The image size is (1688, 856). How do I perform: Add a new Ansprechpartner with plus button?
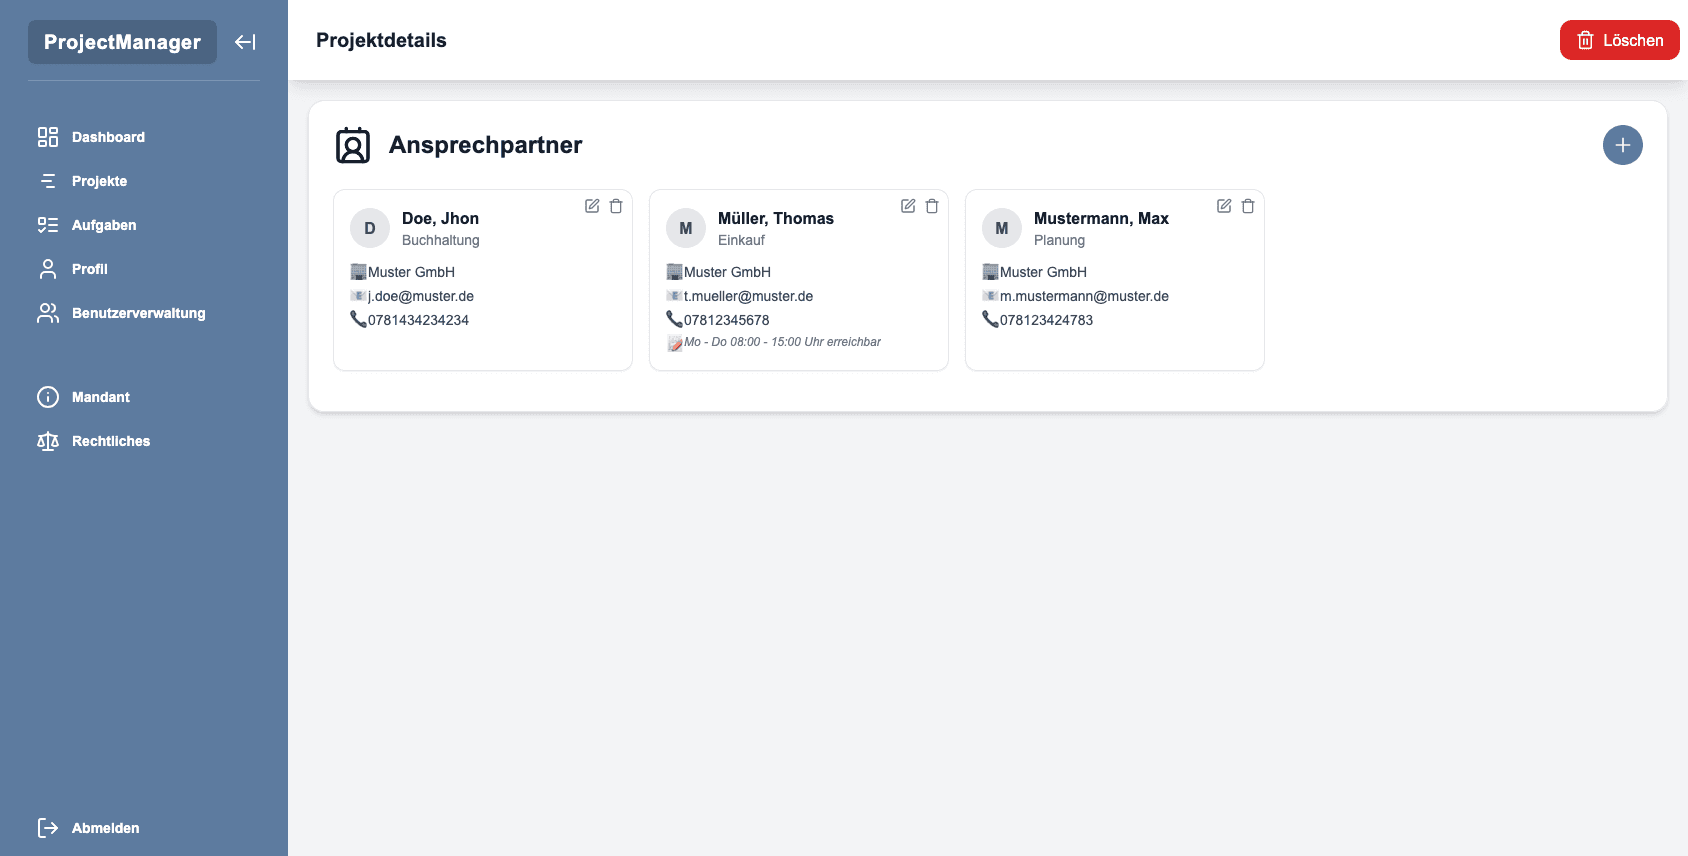tap(1622, 145)
